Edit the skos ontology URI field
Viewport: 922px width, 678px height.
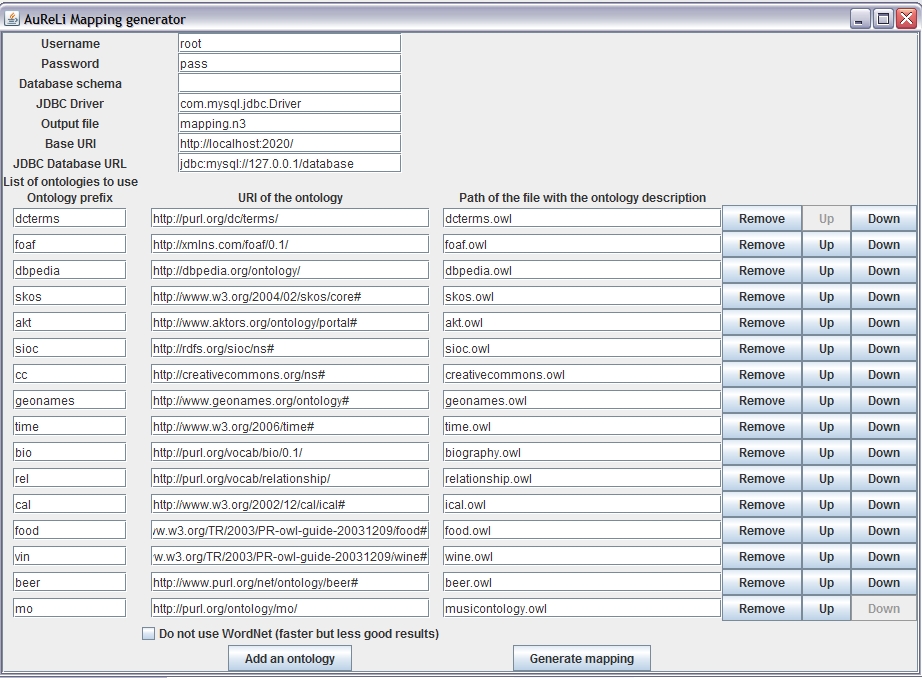pos(289,297)
